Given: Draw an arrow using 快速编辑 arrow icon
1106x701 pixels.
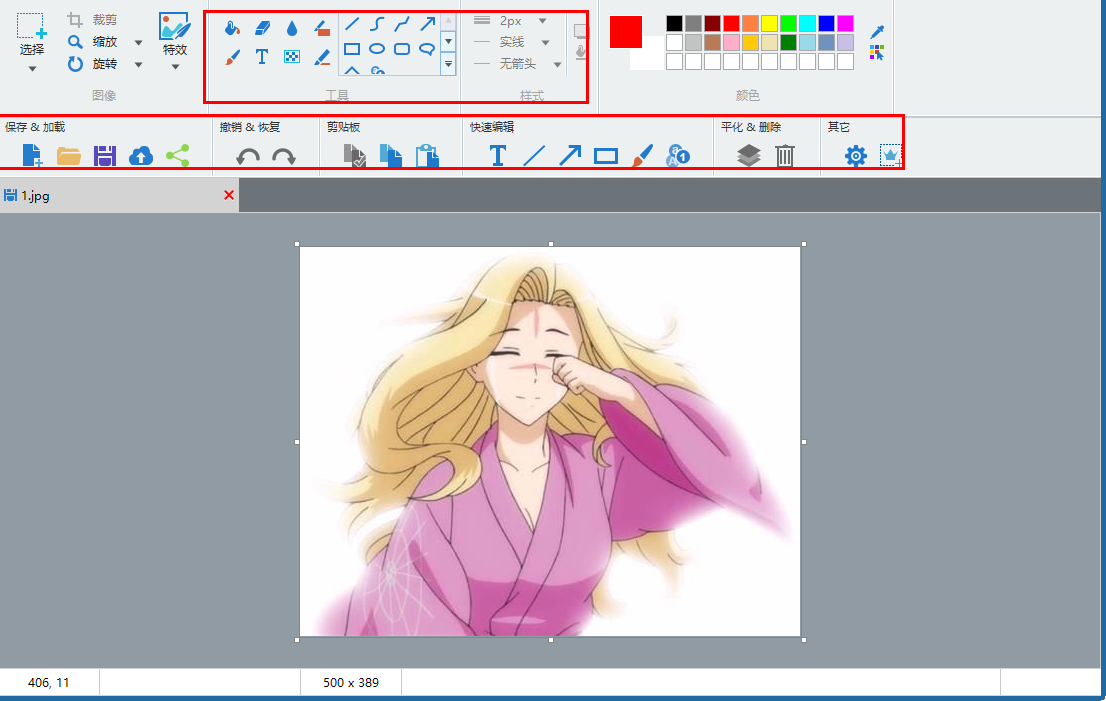Looking at the screenshot, I should [x=570, y=156].
